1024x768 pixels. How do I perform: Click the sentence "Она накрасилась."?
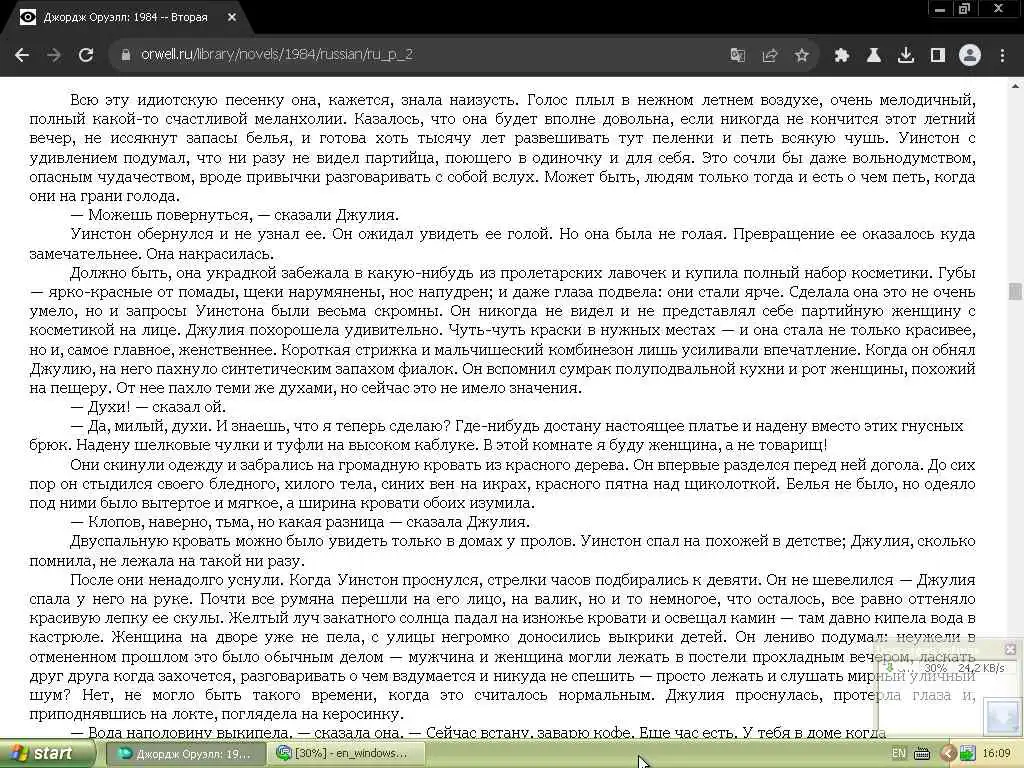click(x=210, y=253)
